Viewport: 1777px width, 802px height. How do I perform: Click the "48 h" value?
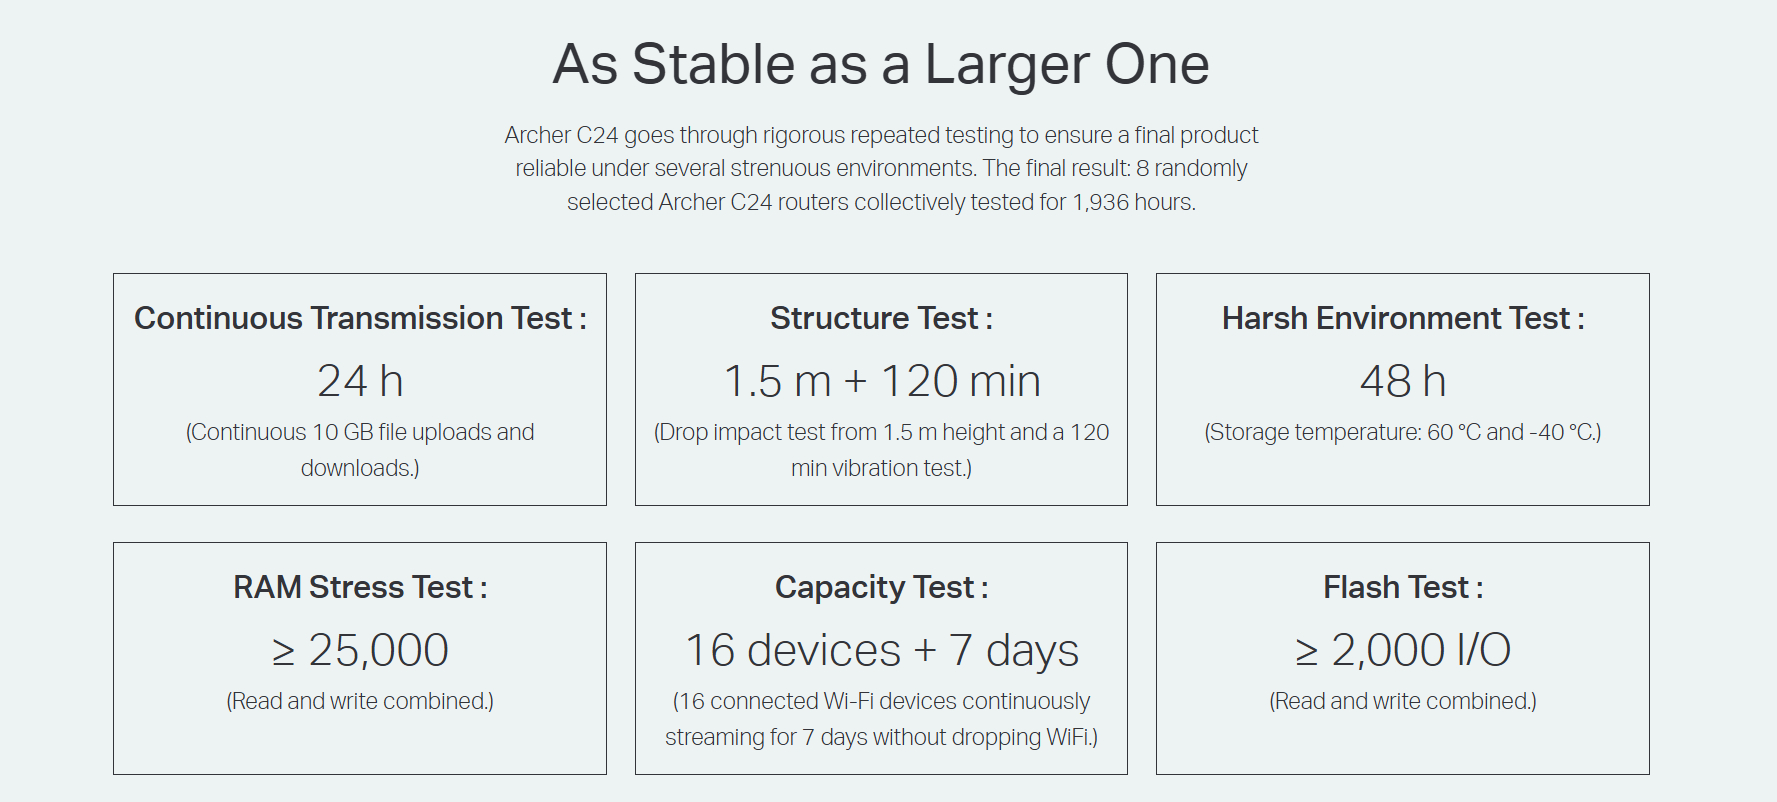1402,381
